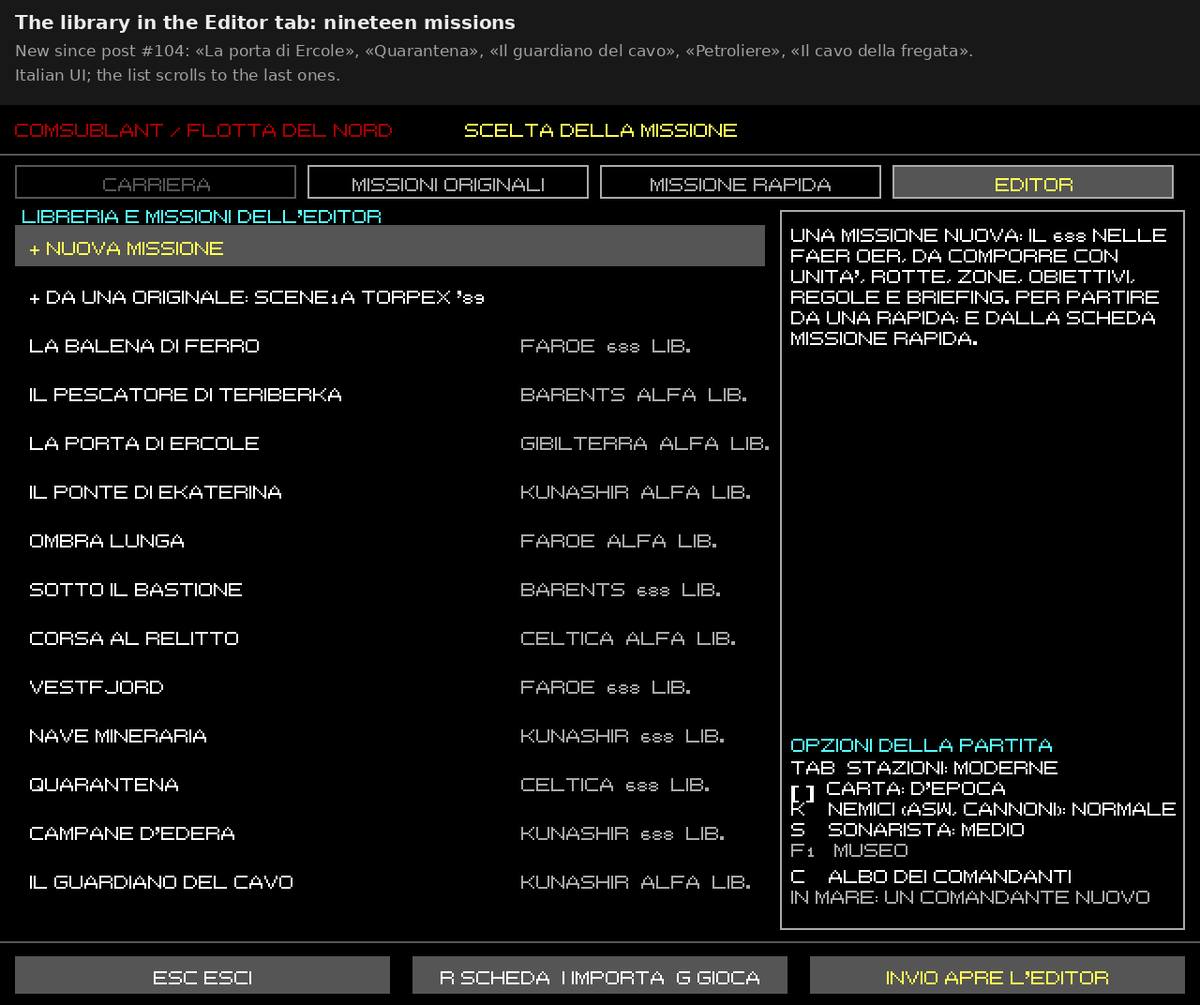
Task: Change SONARISTA: MEDIO setting
Action: (x=907, y=830)
